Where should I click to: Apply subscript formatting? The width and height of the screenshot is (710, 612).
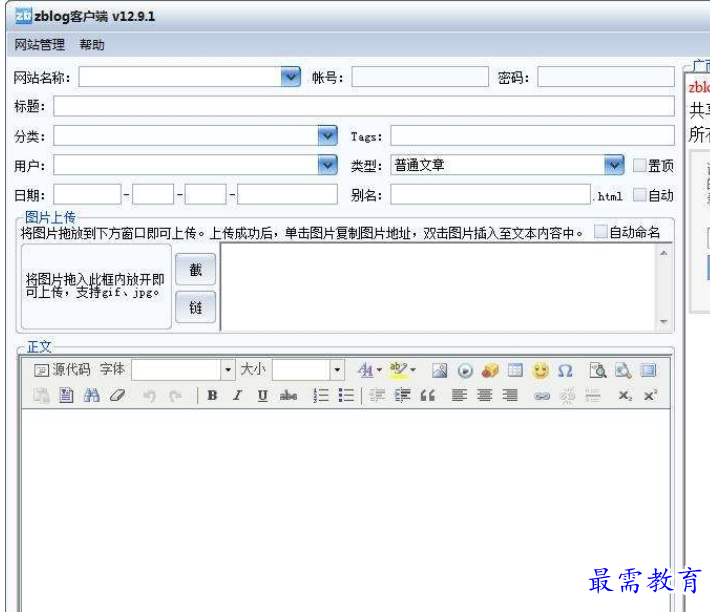coord(625,396)
